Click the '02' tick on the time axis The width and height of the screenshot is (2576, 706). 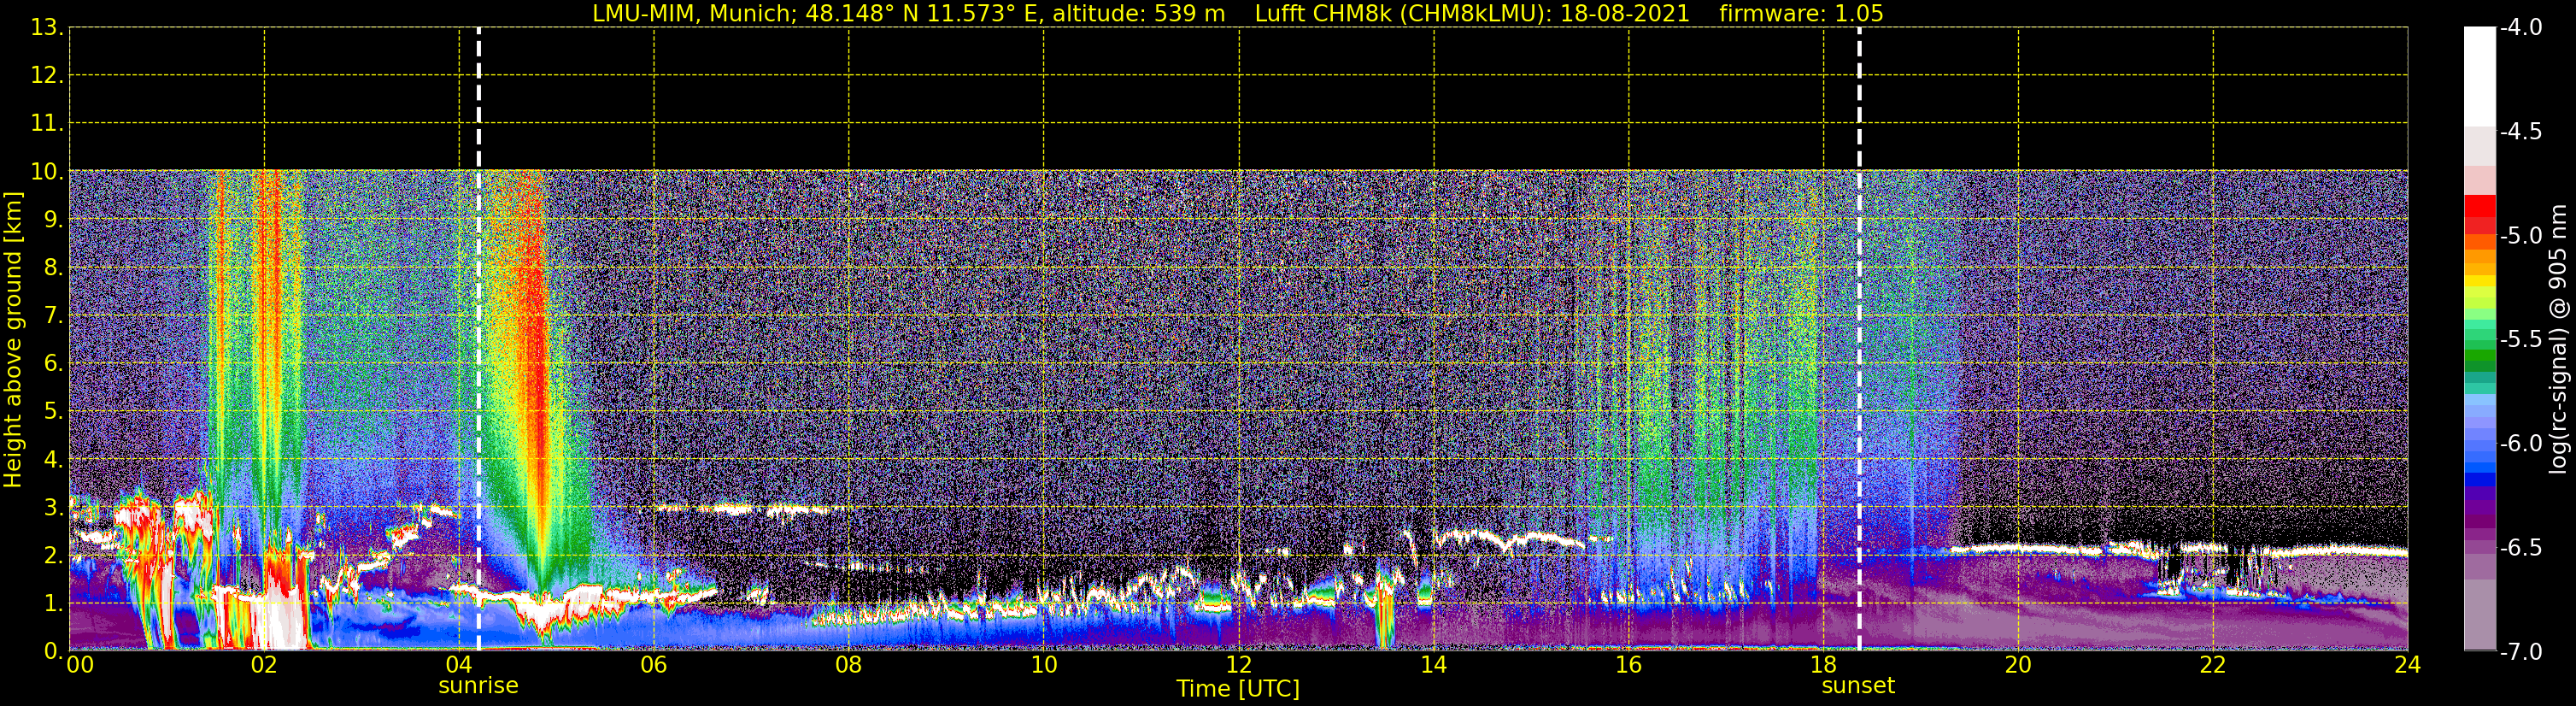pyautogui.click(x=264, y=665)
